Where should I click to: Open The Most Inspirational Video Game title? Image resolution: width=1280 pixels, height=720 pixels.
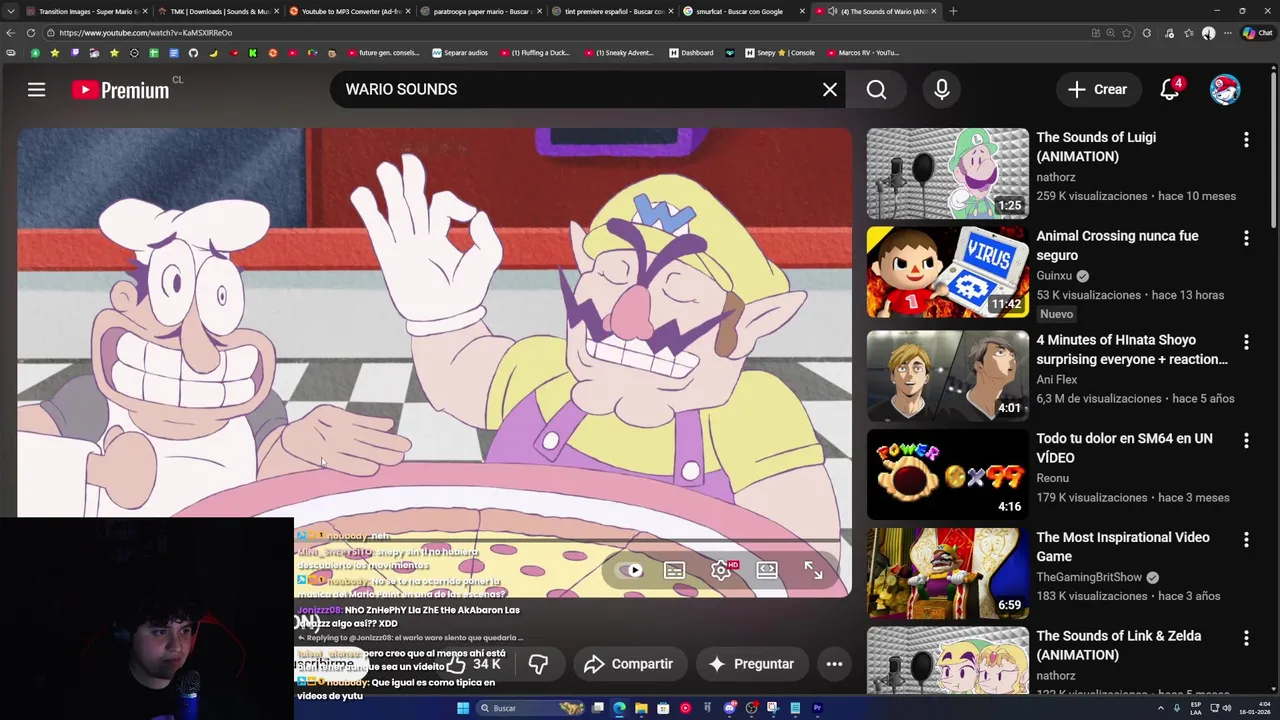(x=1123, y=547)
